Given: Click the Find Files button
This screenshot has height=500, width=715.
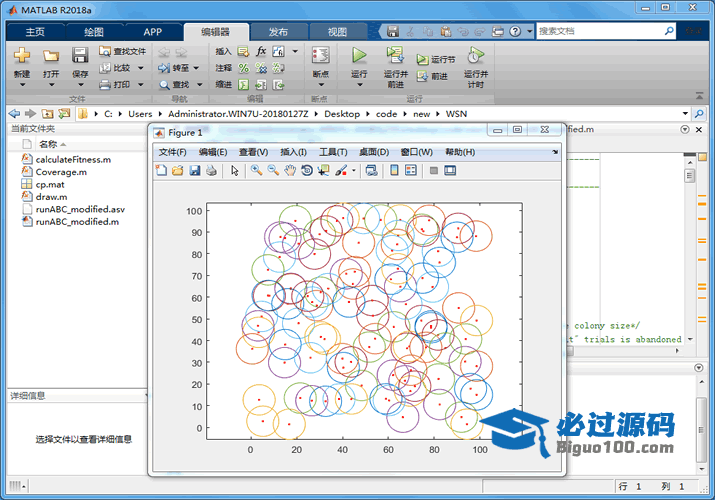Looking at the screenshot, I should tap(123, 51).
